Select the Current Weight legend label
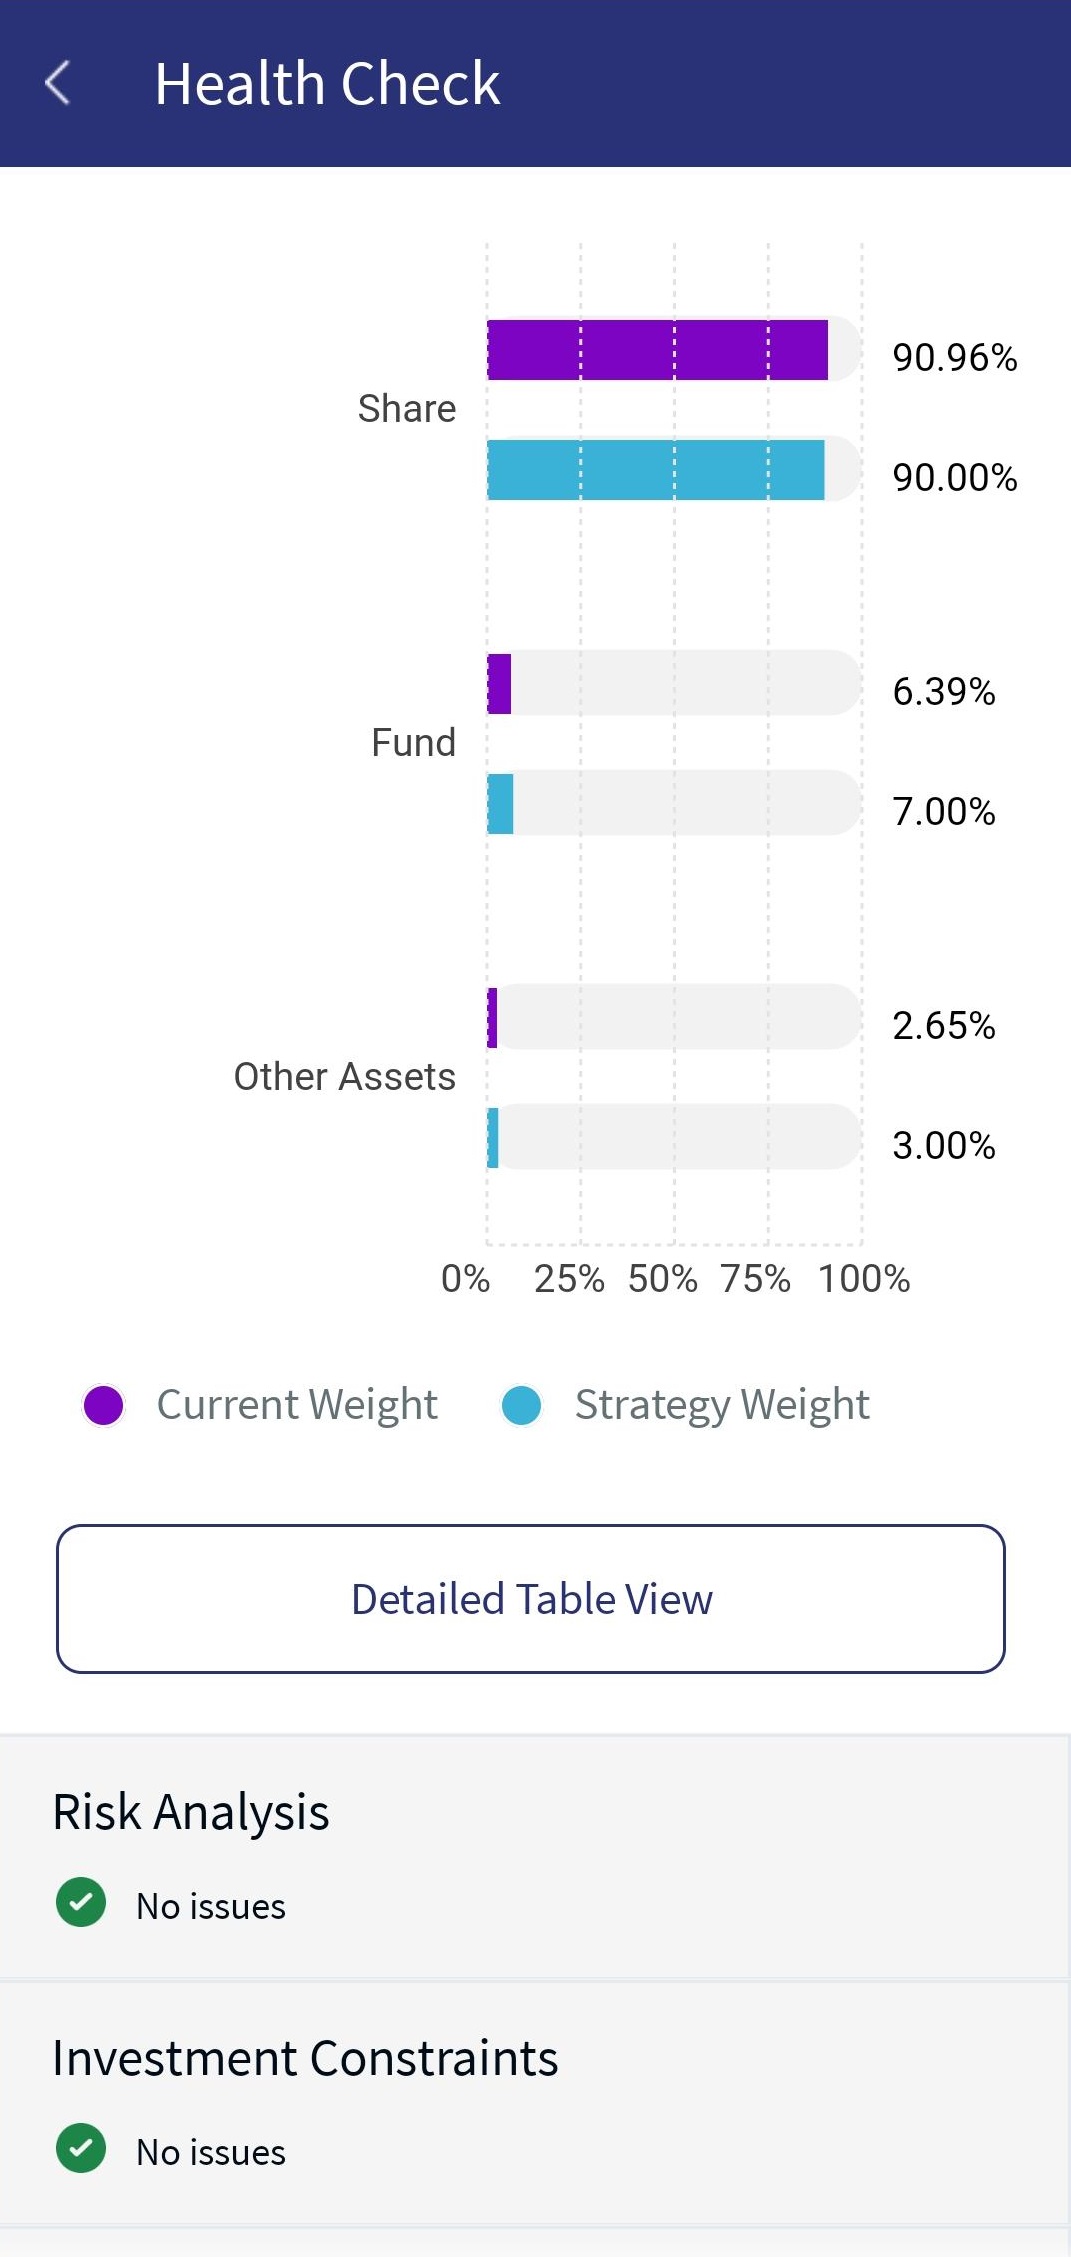This screenshot has width=1071, height=2257. pos(297,1405)
